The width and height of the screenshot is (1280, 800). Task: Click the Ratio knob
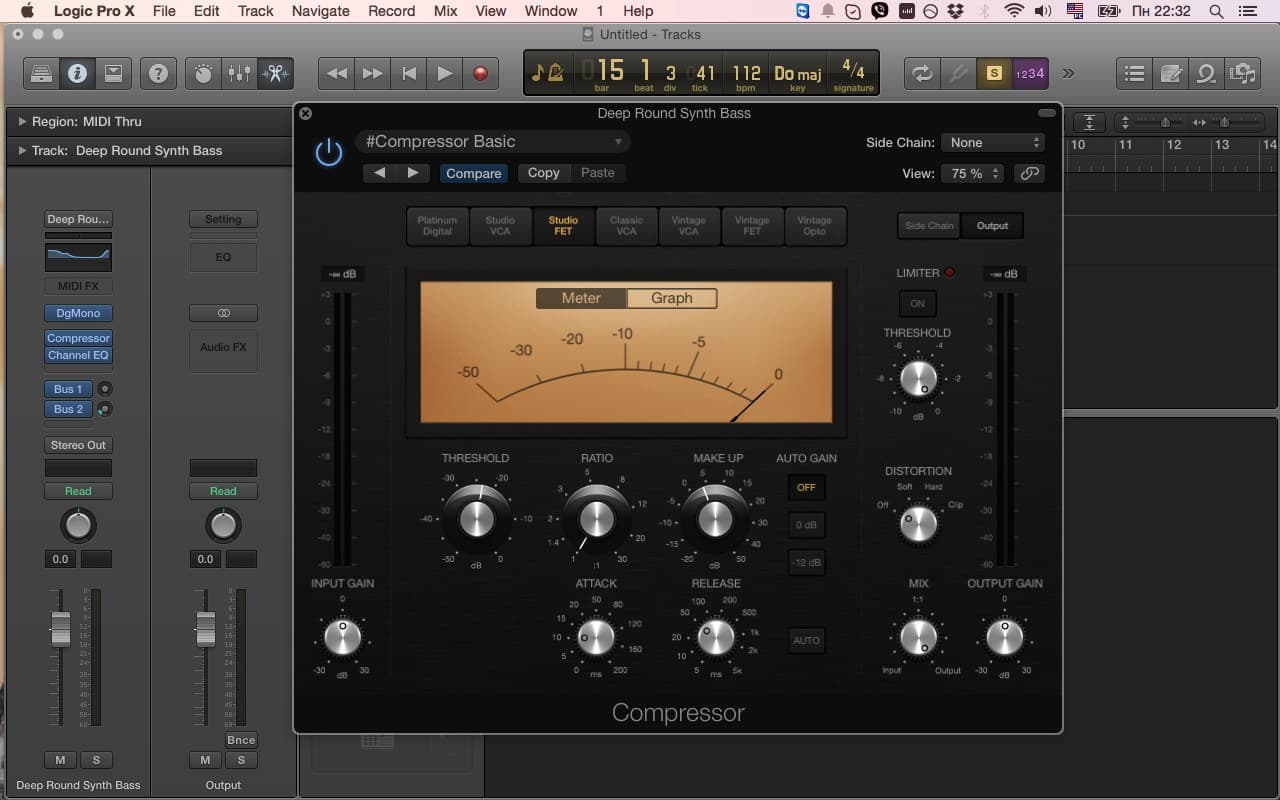[x=596, y=519]
